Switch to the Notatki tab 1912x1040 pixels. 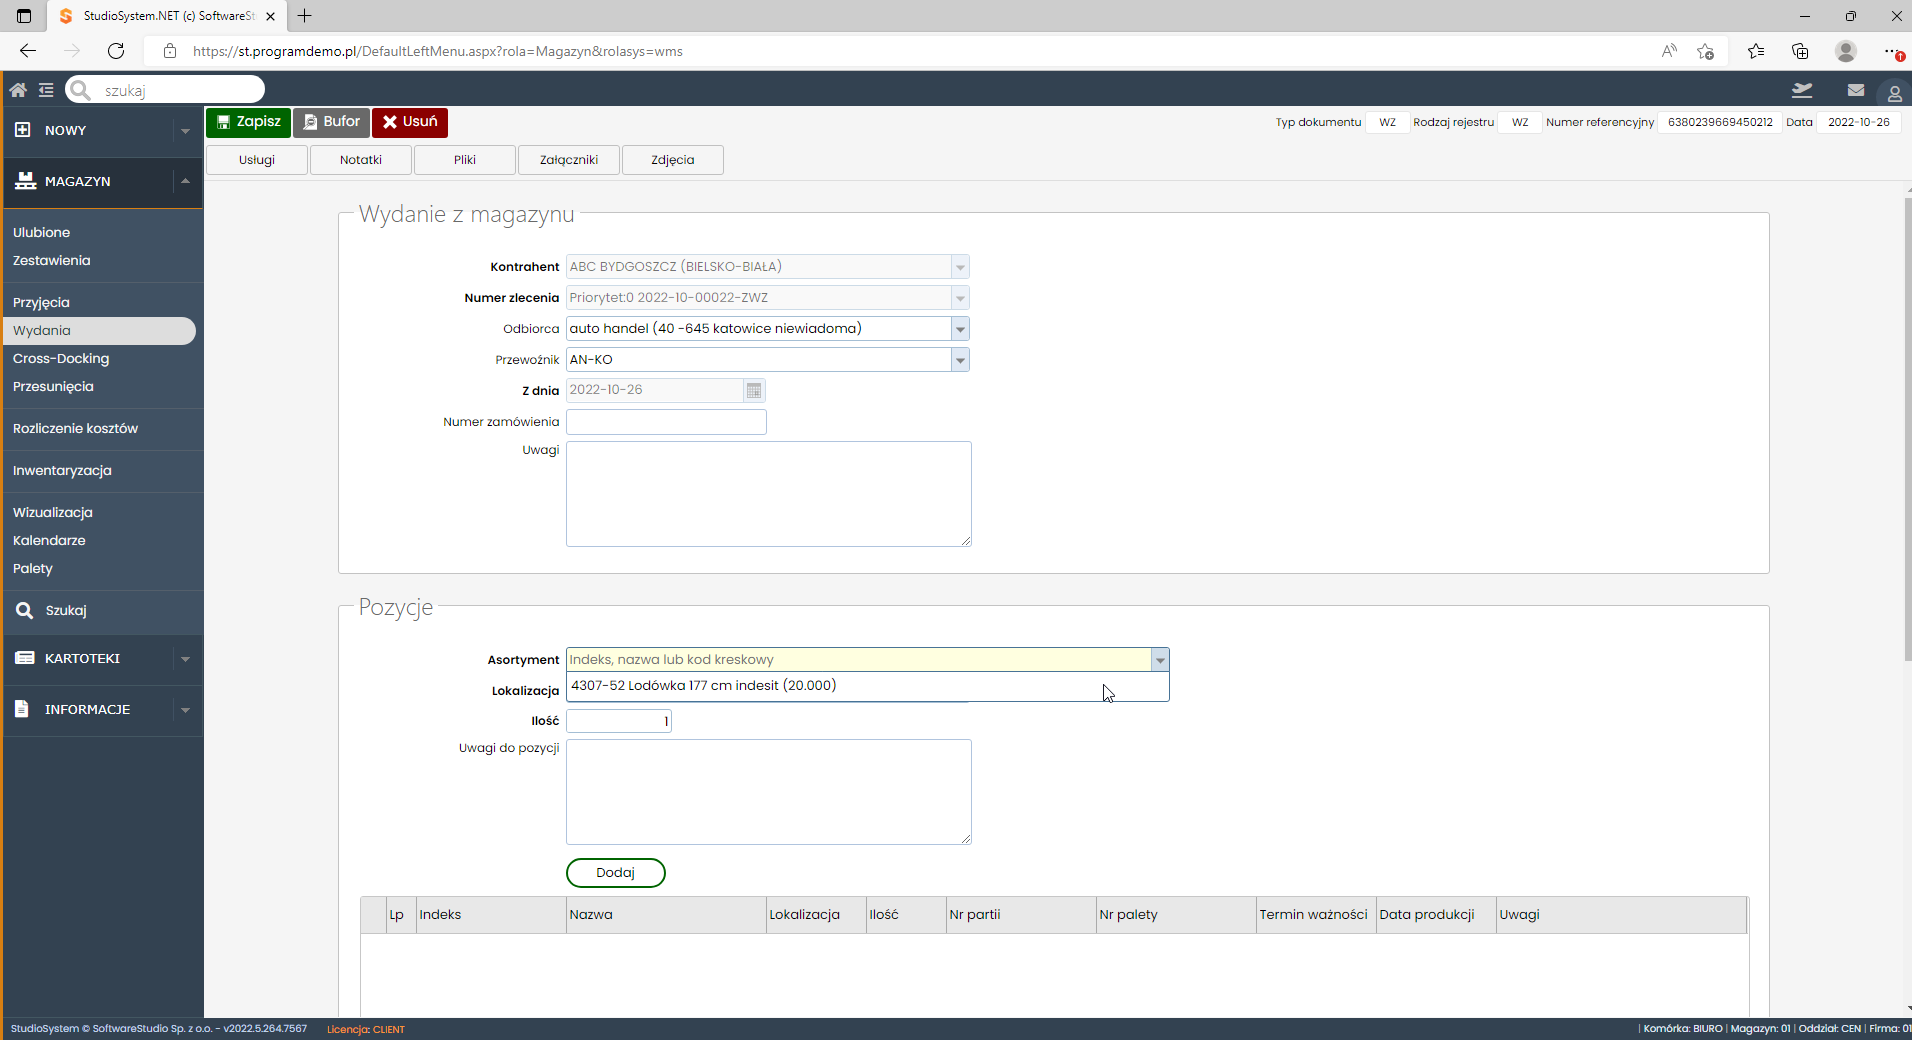coord(361,160)
